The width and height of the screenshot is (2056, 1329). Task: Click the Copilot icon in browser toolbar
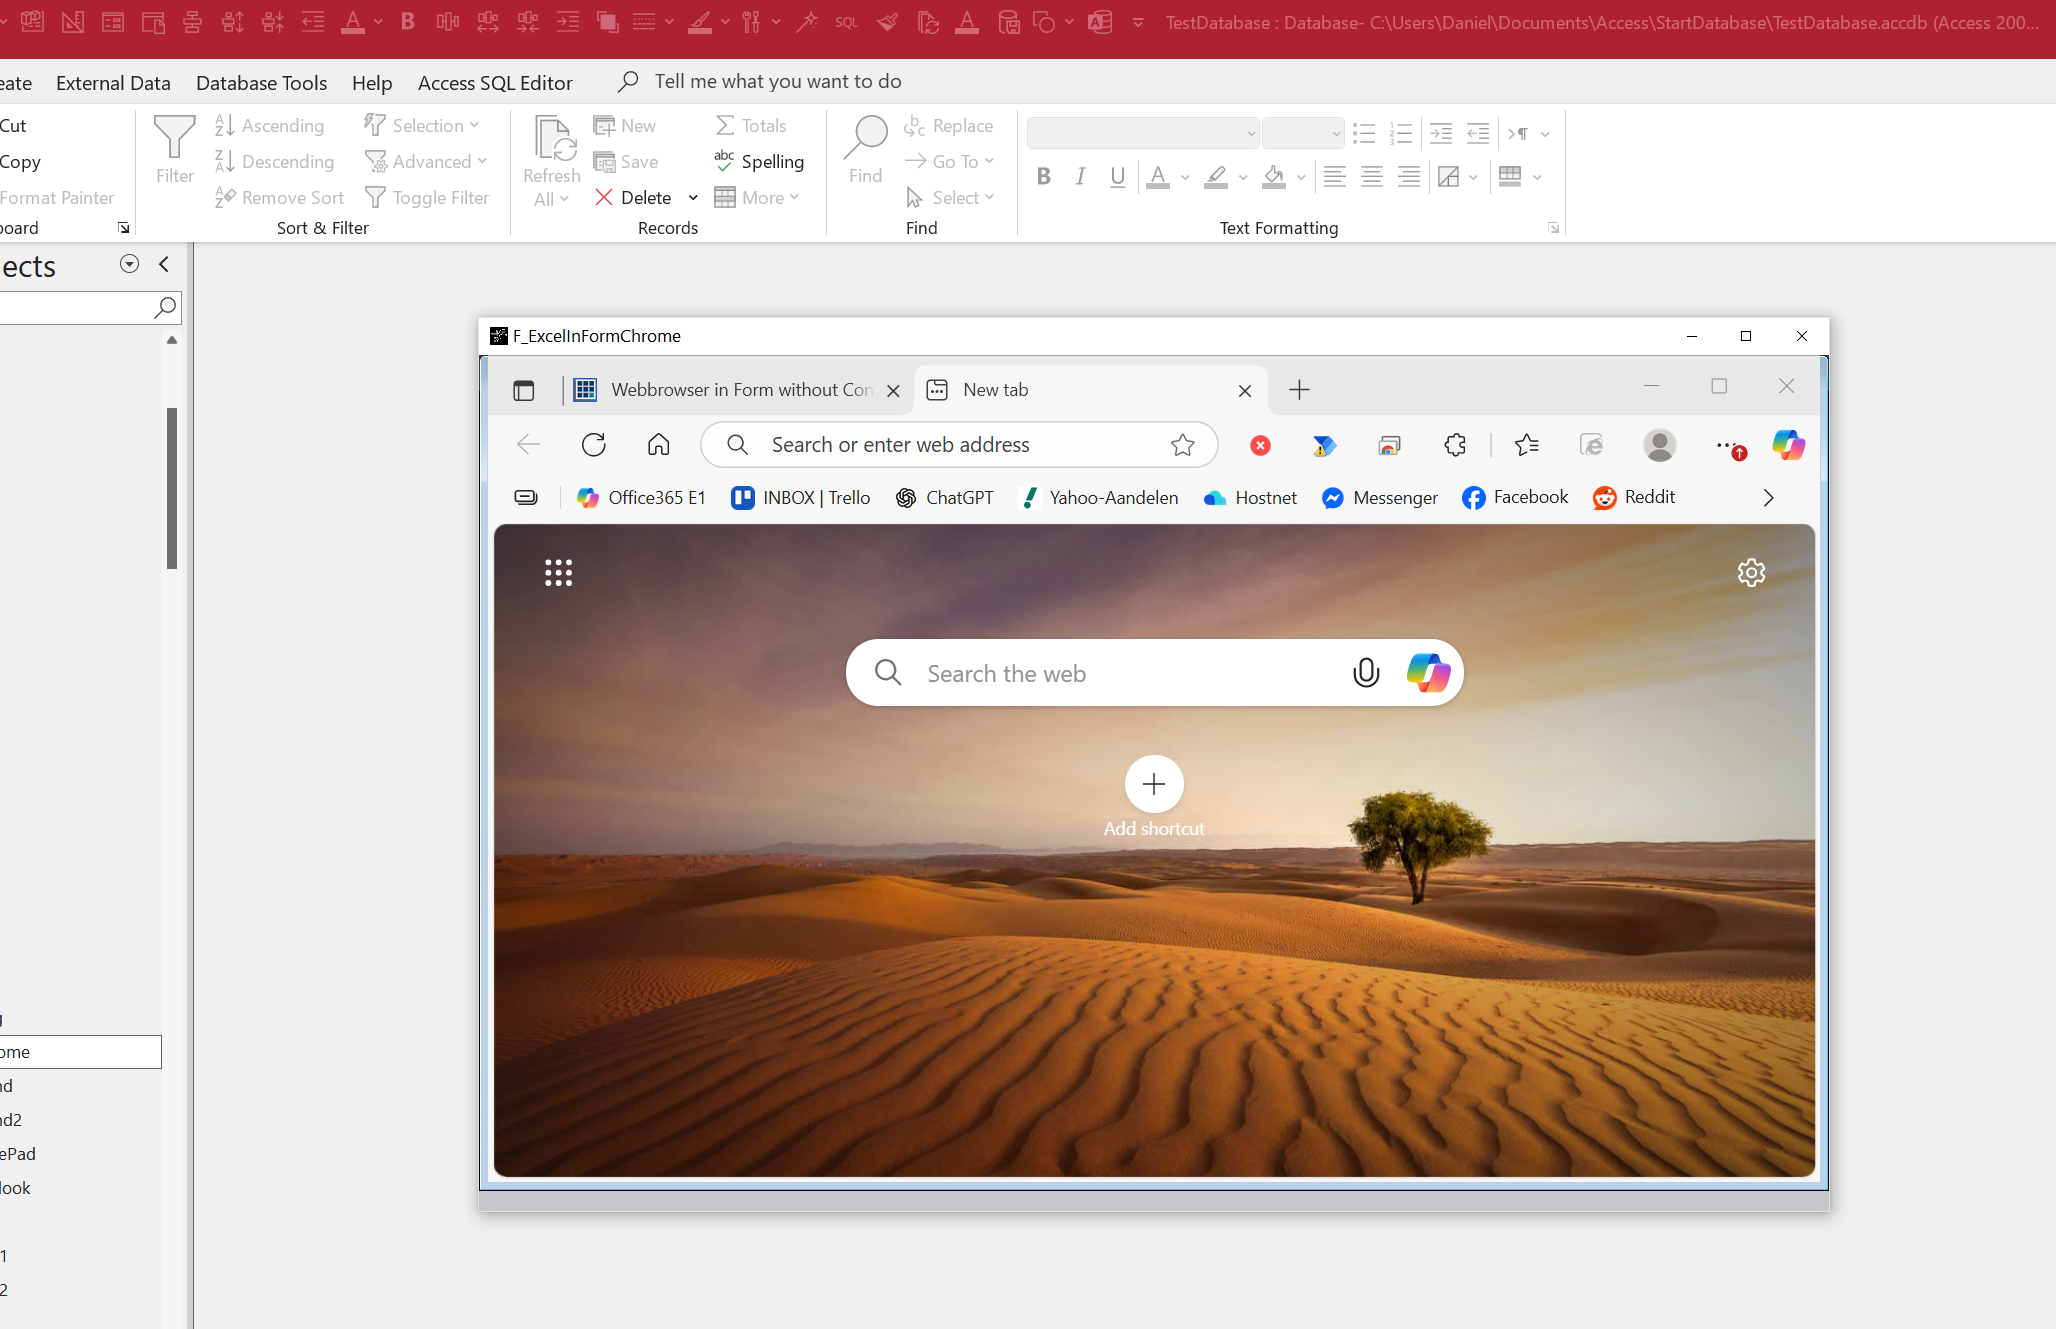pos(1788,445)
